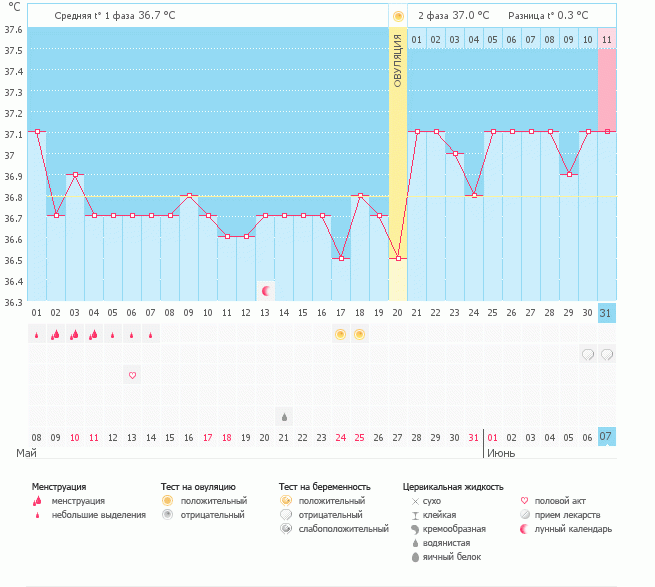Click the month label Июнь
This screenshot has width=655, height=587.
[501, 453]
